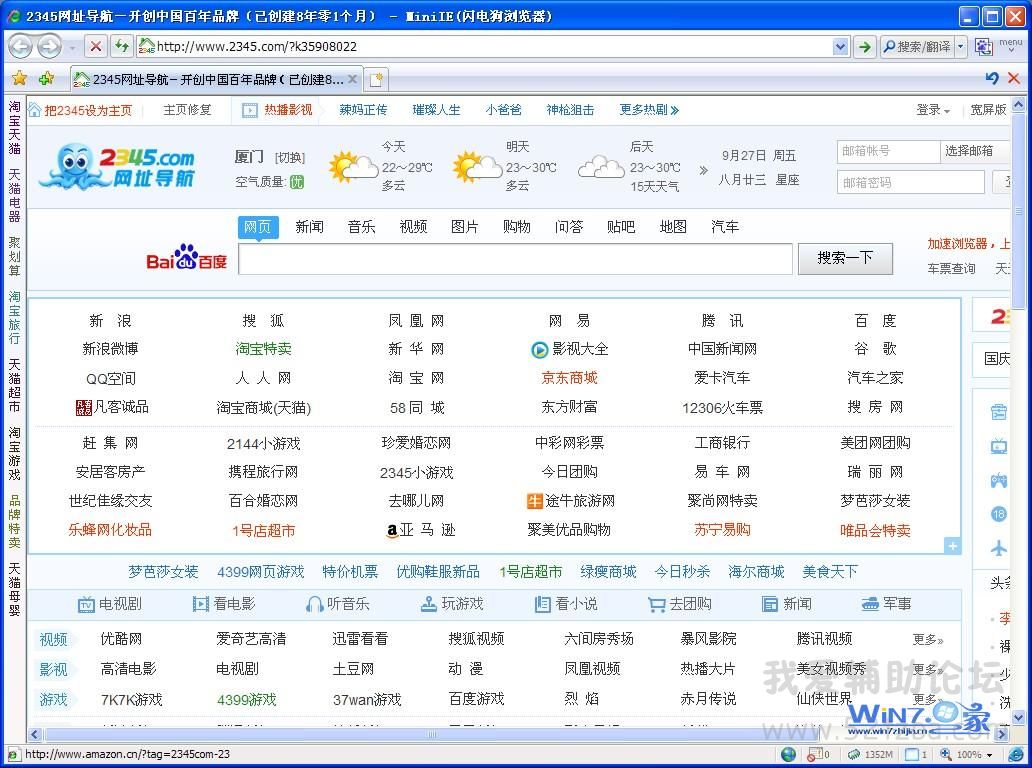Close all tabs with red X at tab bar right

pos(1014,78)
